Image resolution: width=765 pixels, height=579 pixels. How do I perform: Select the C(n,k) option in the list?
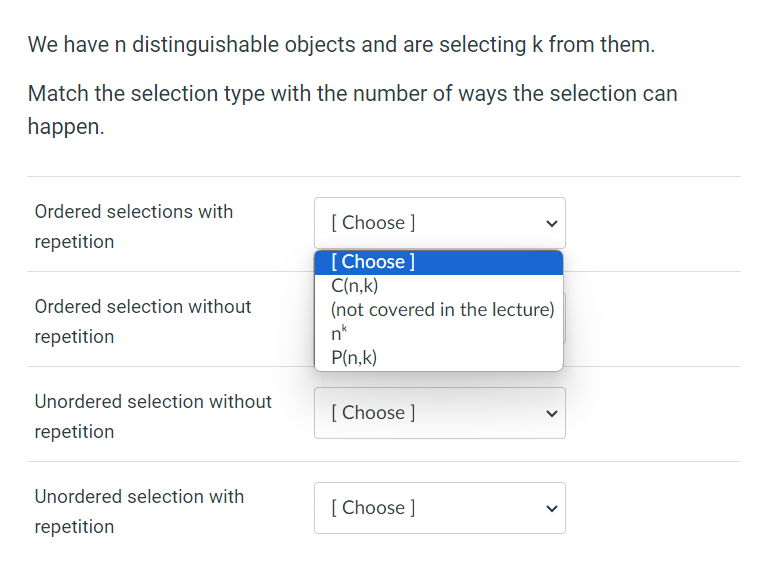354,285
